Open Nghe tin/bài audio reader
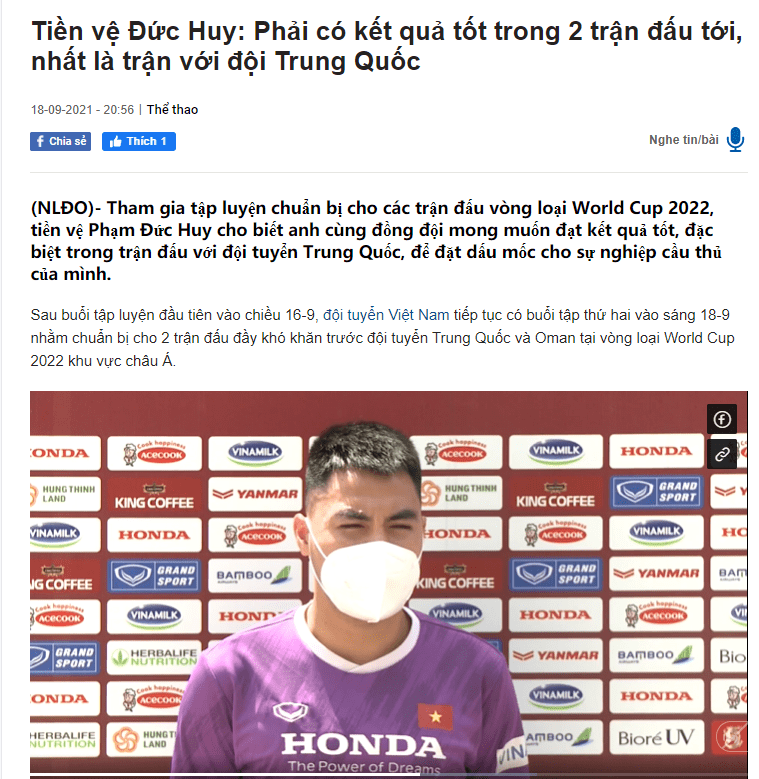The image size is (759, 779). point(683,140)
